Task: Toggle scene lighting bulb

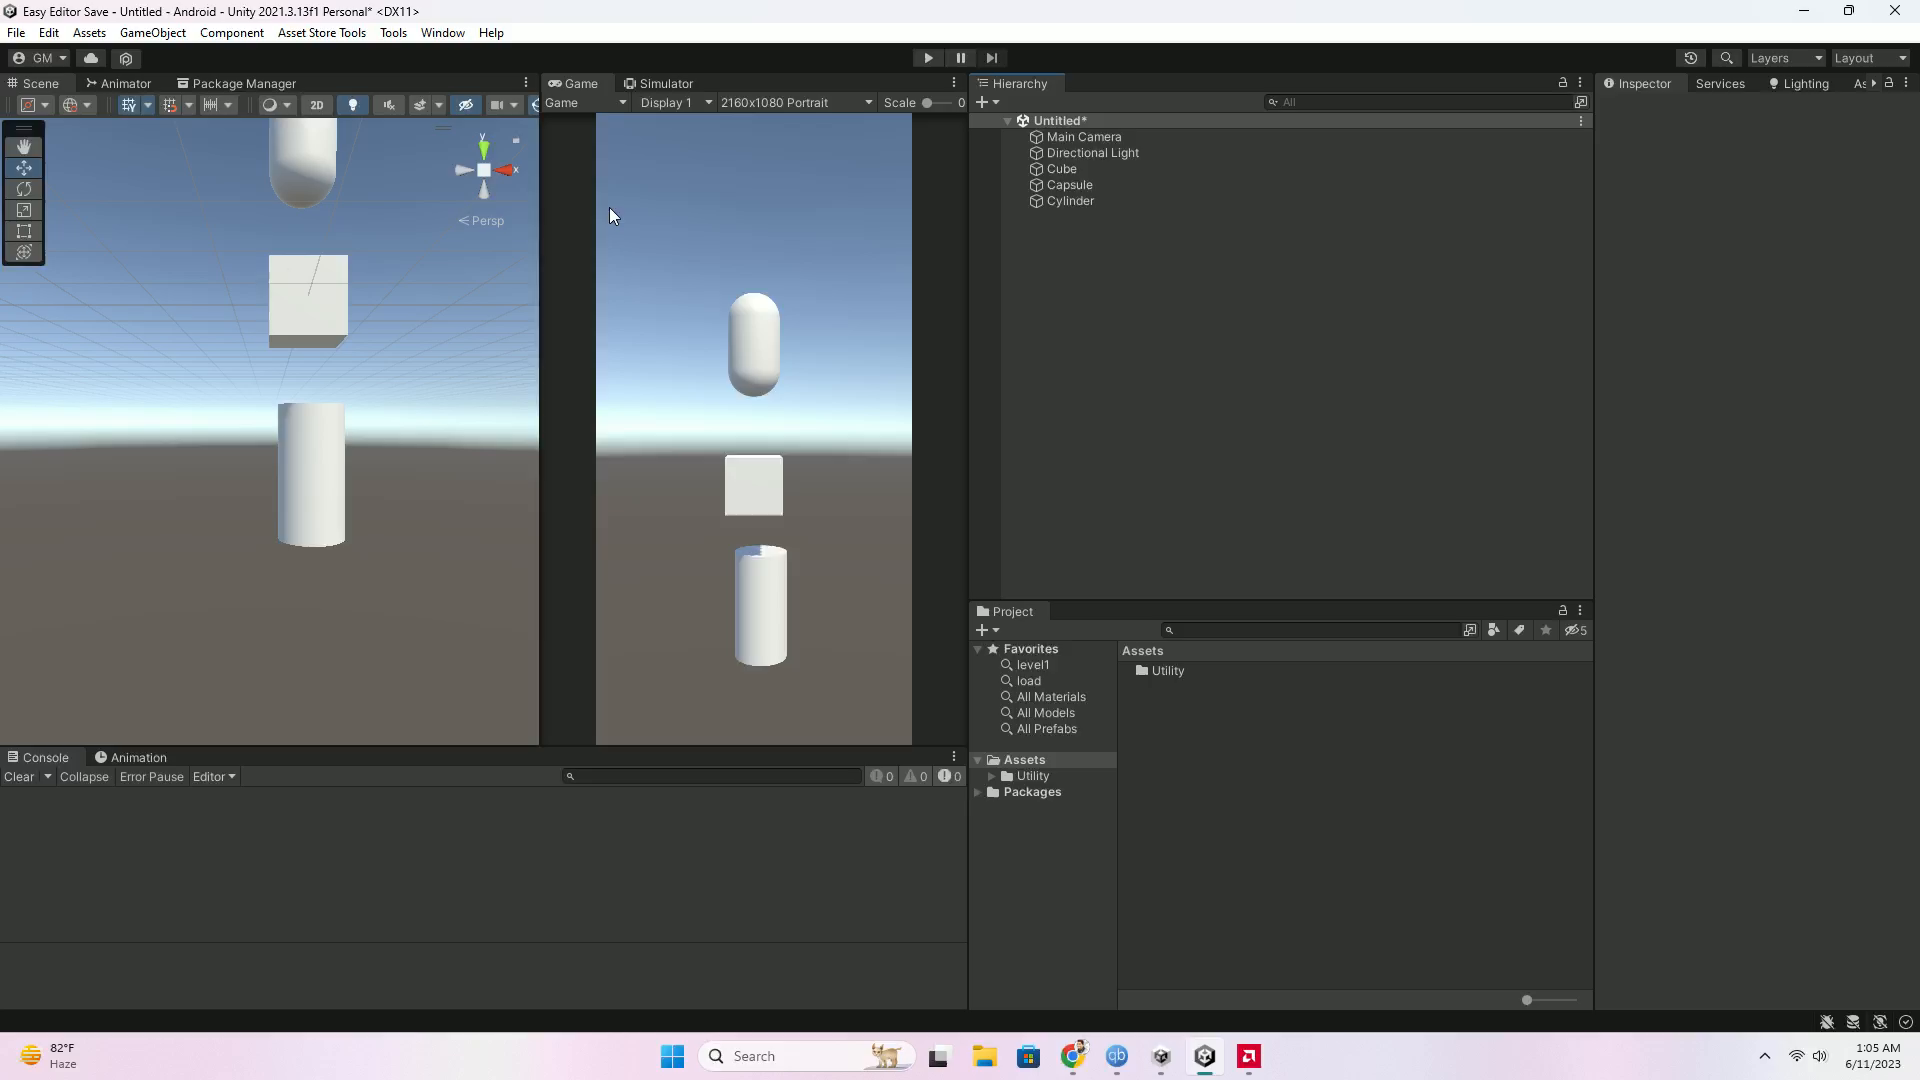Action: coord(352,104)
